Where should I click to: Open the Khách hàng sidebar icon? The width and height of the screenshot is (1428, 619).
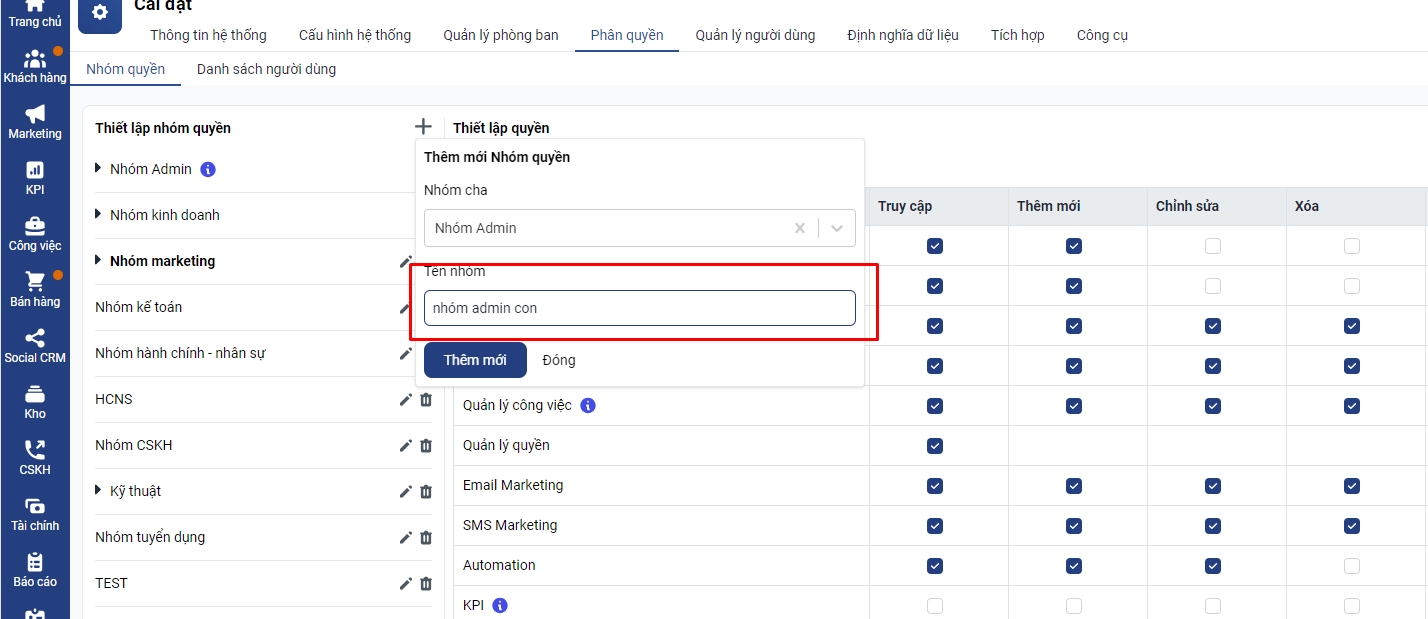pos(35,60)
